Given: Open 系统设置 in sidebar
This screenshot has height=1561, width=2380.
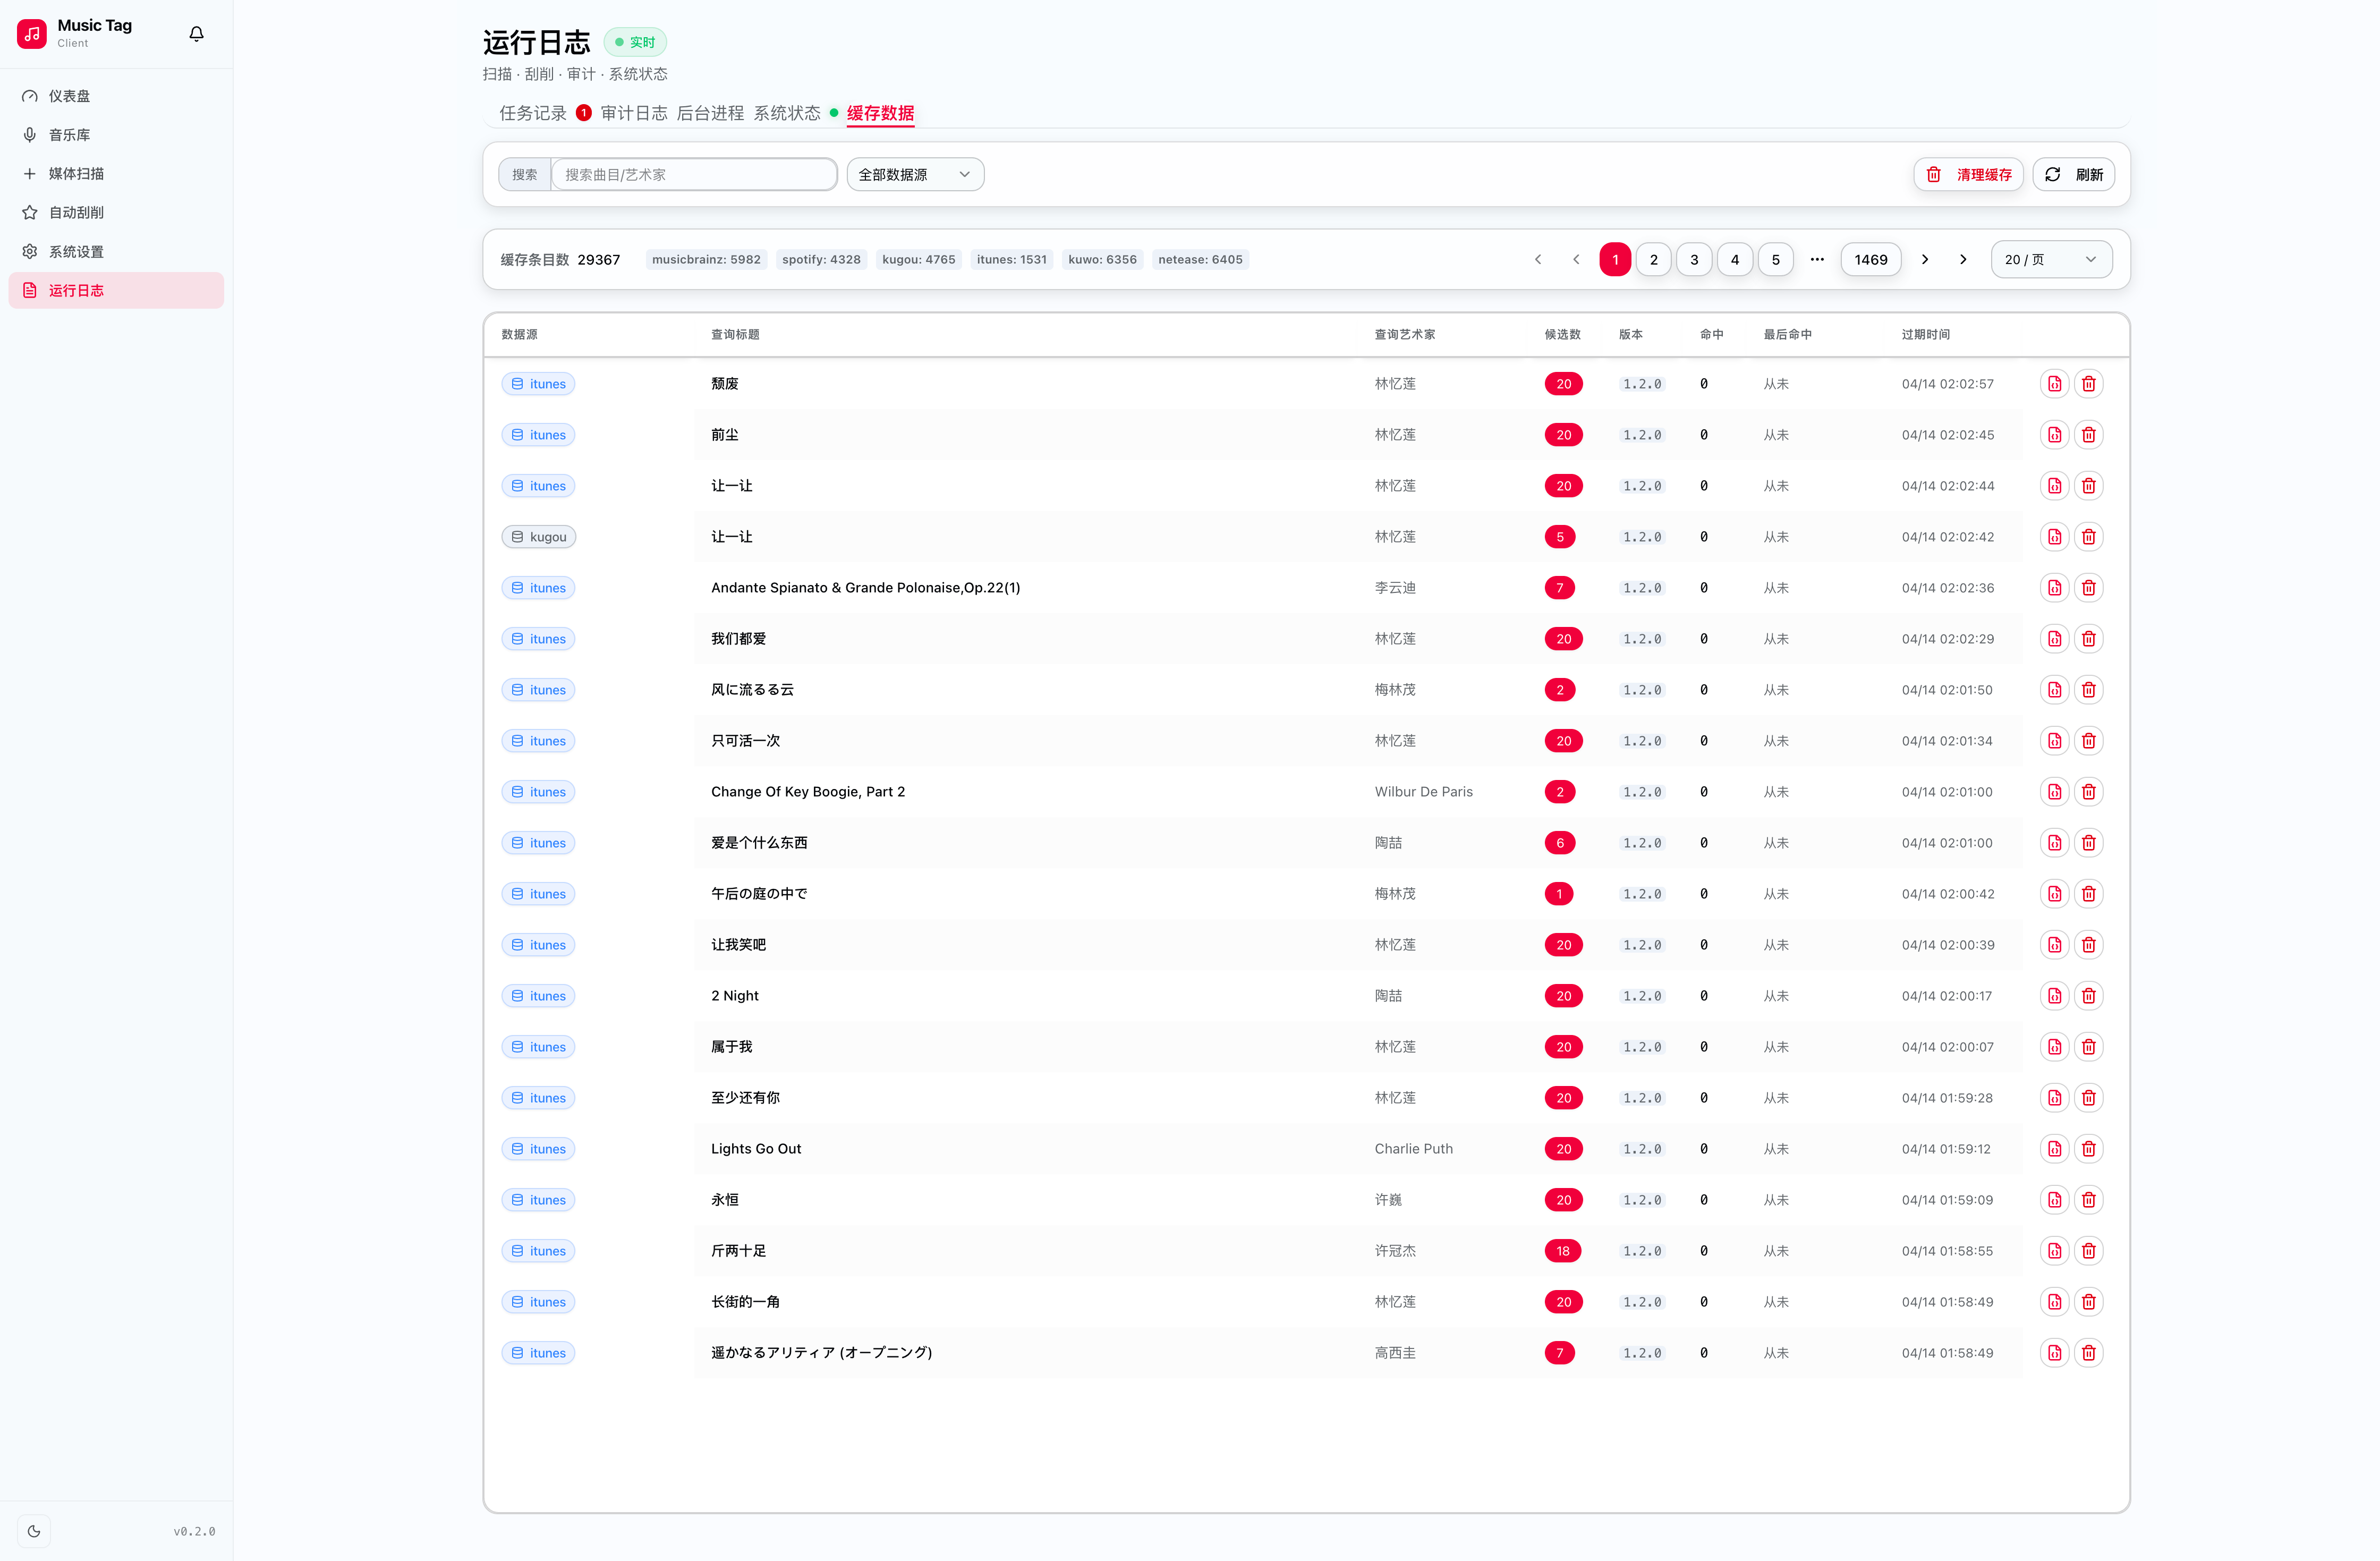Looking at the screenshot, I should click(76, 252).
